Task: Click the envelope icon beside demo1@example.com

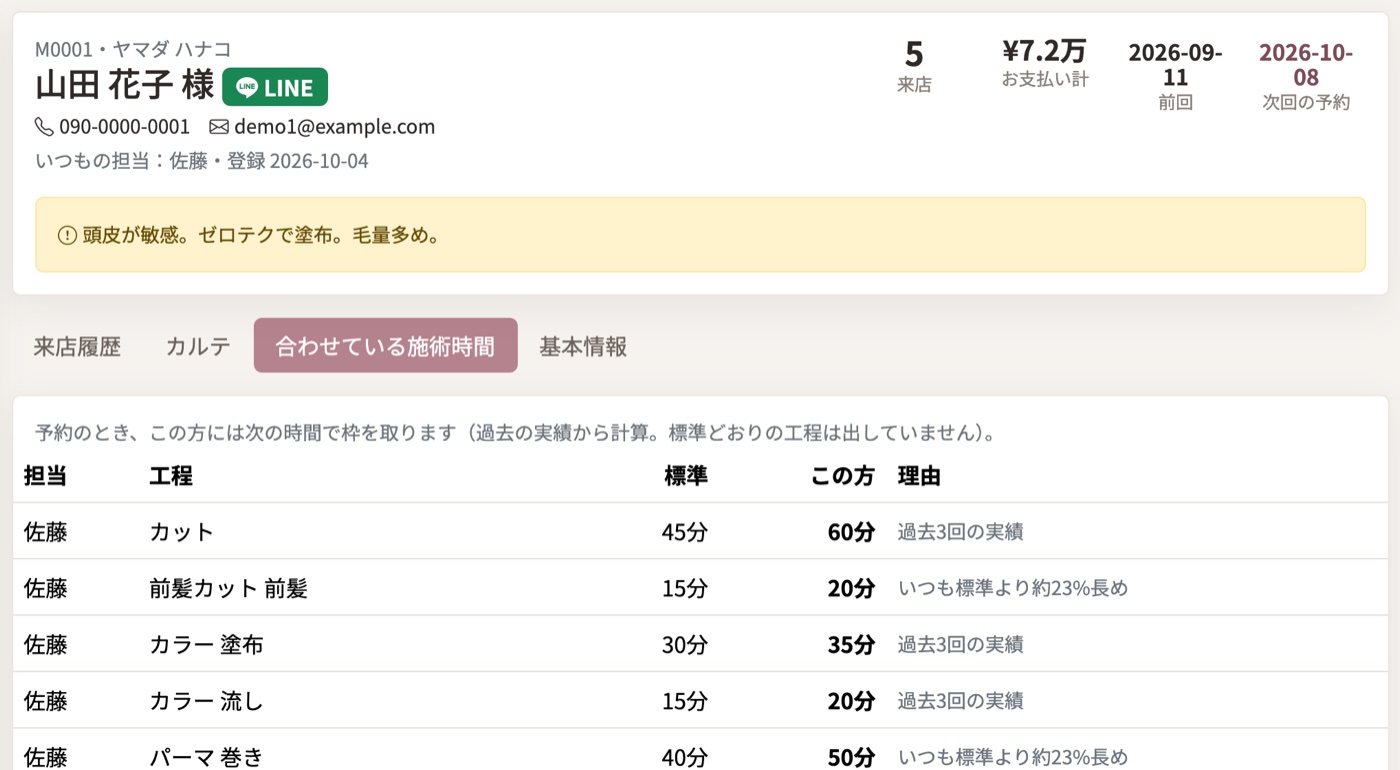Action: (219, 127)
